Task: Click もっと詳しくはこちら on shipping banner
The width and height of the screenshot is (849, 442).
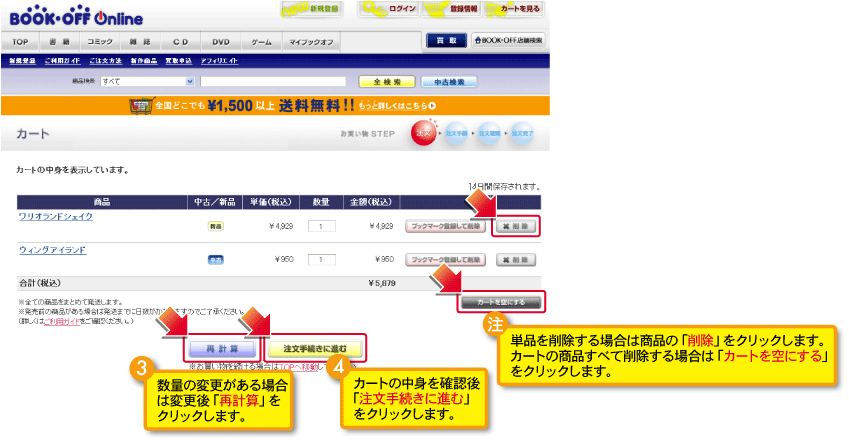Action: pos(397,106)
